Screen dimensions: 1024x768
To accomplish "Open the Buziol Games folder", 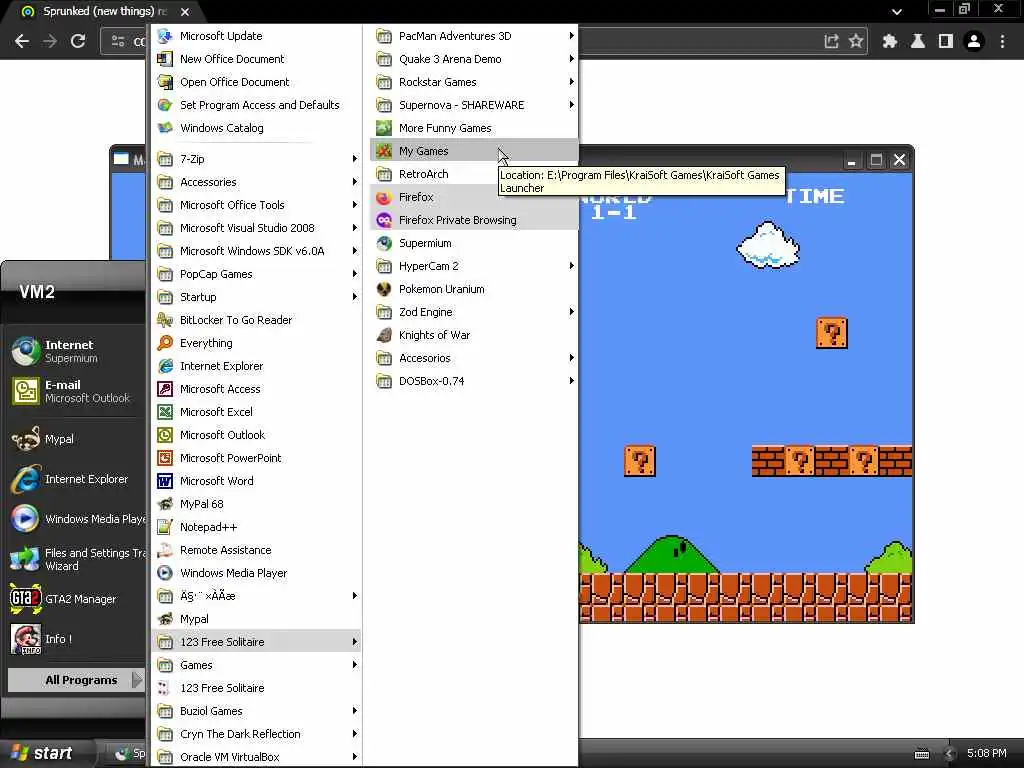I will [x=257, y=711].
